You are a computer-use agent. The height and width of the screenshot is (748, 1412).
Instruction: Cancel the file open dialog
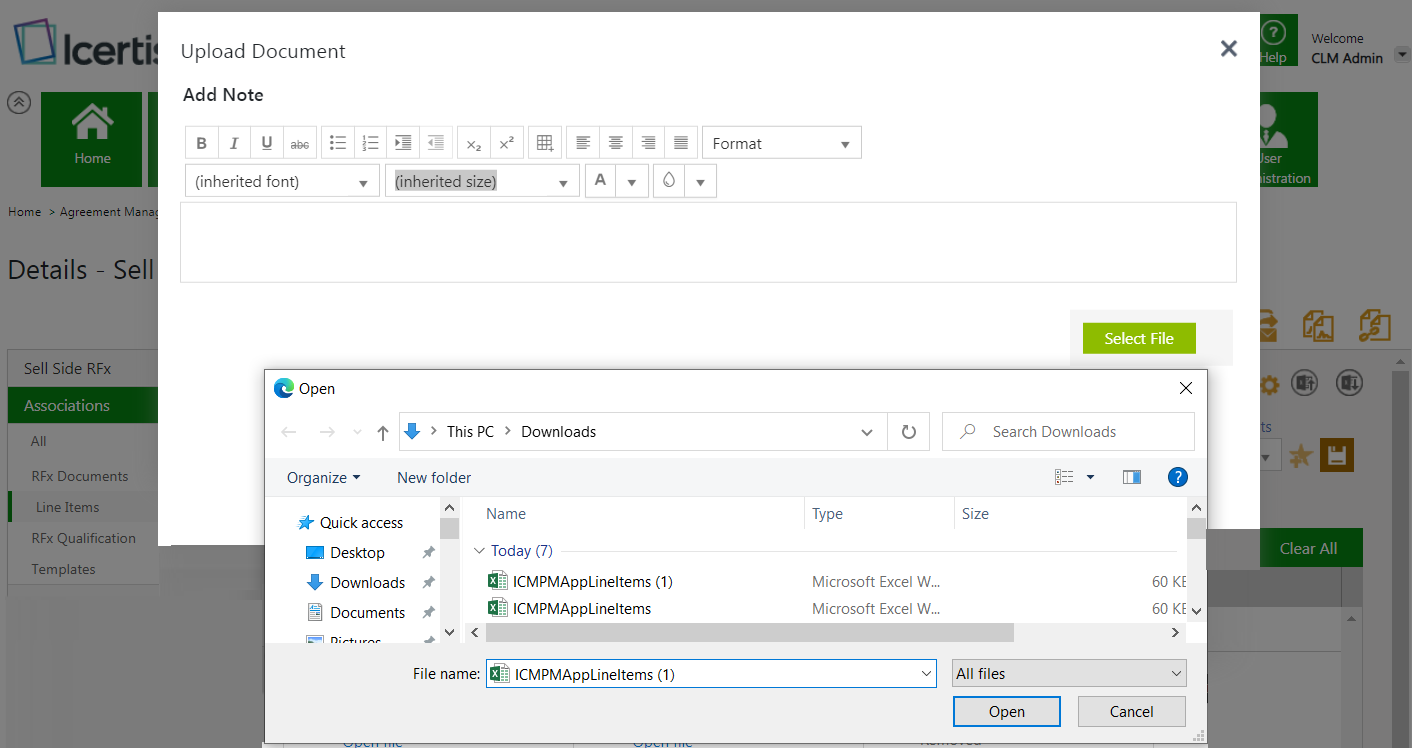coord(1131,712)
